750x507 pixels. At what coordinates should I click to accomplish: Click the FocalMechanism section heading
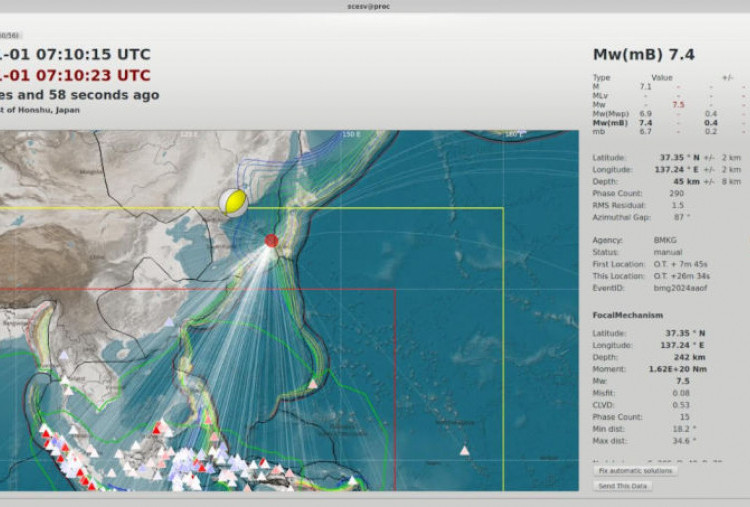(x=628, y=315)
